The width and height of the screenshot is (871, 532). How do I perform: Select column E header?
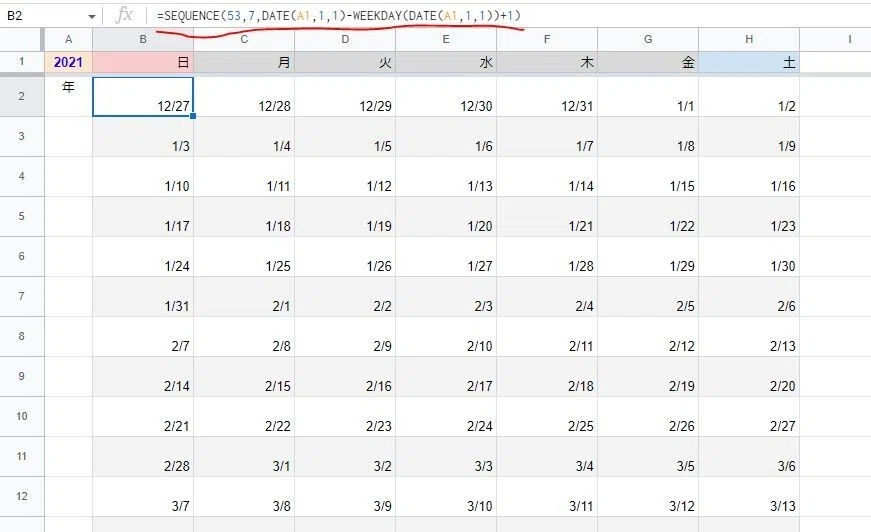coord(446,39)
